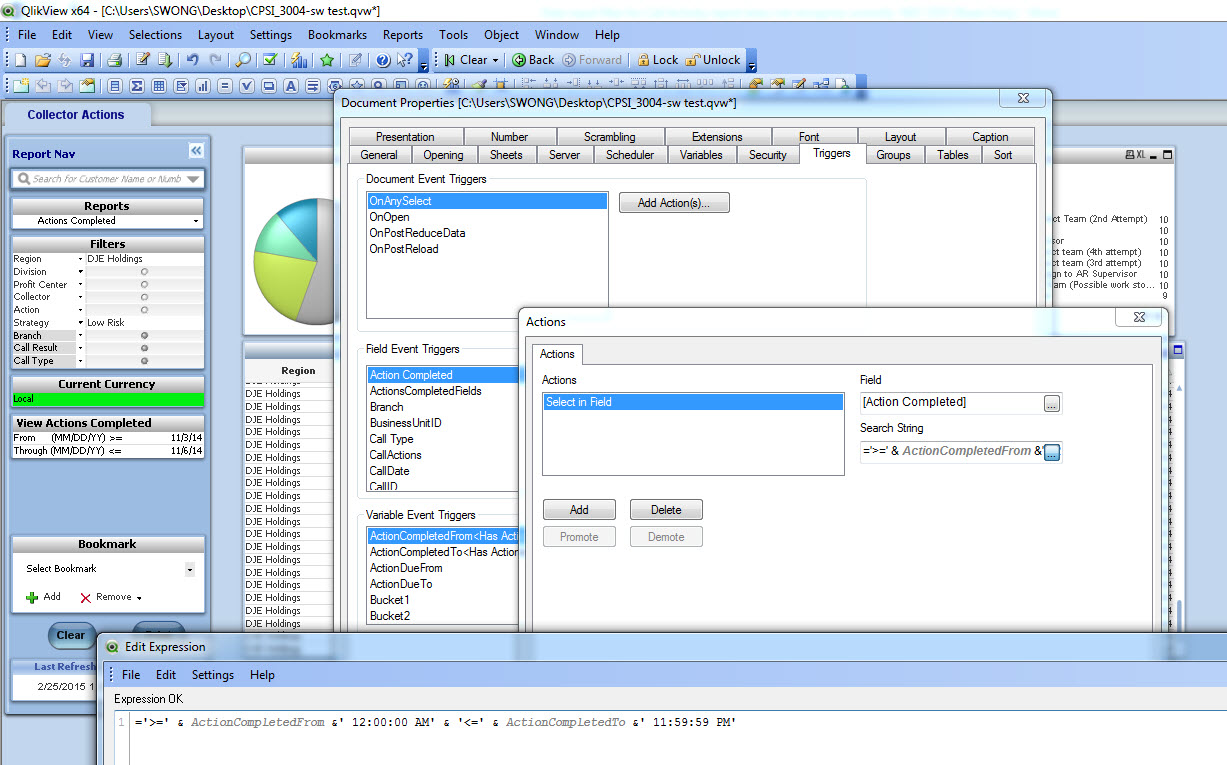Click the Search for Customer Name field
The image size is (1227, 765).
pyautogui.click(x=107, y=179)
